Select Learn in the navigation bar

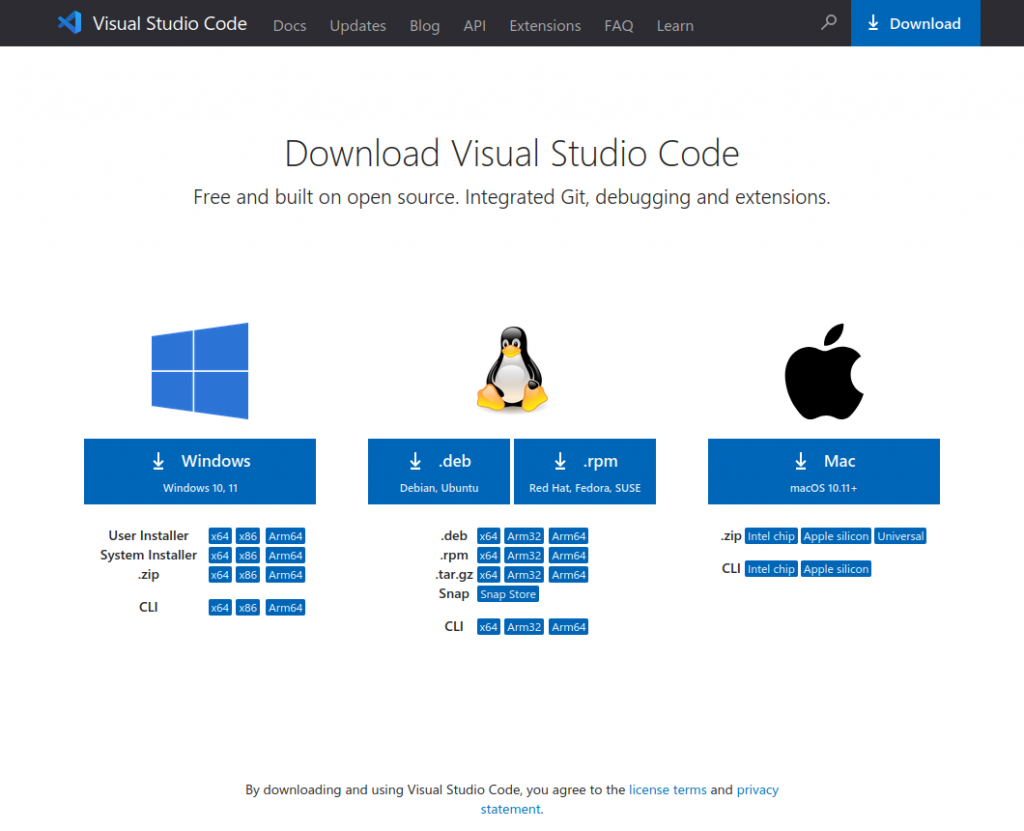point(675,25)
